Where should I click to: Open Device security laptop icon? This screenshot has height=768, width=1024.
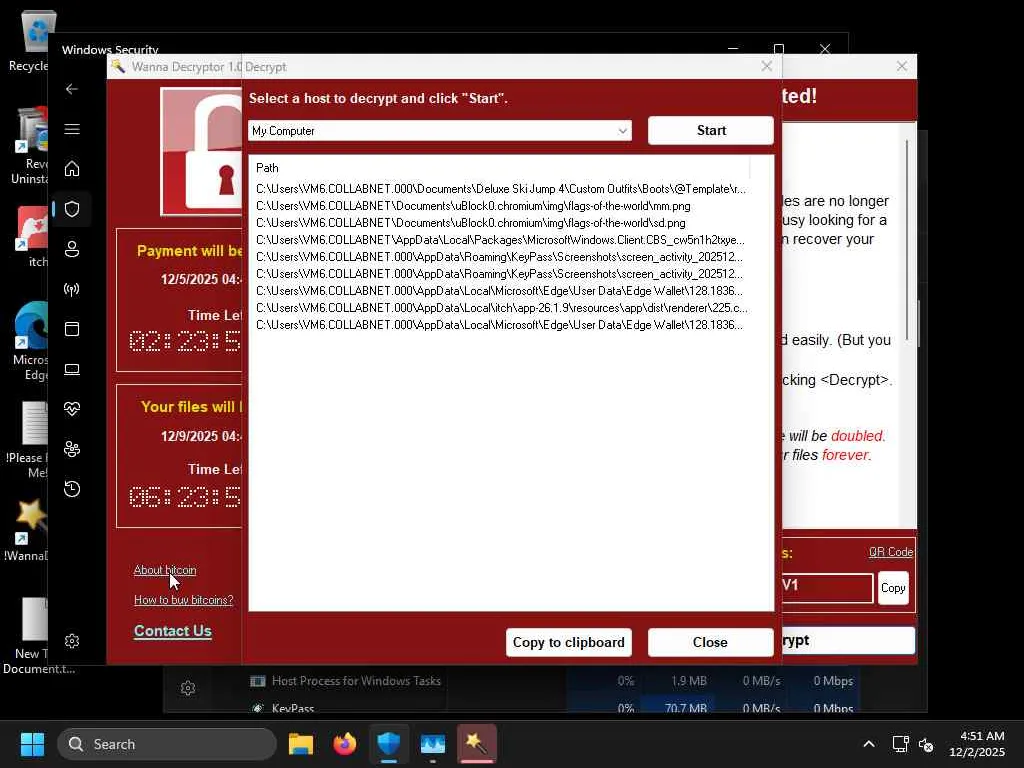72,369
